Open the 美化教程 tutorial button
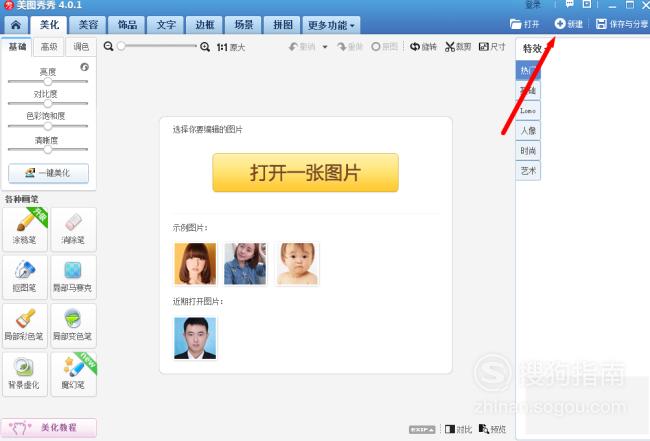 [49, 428]
